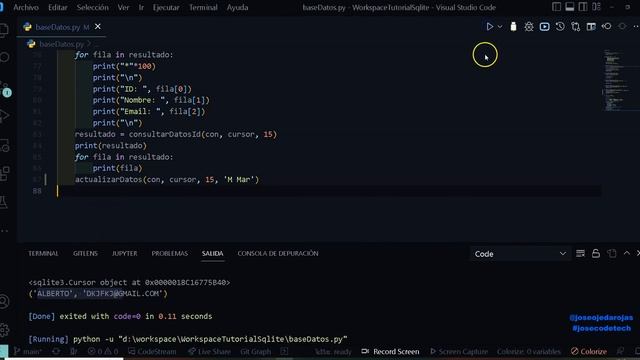Open the Code output channel dropdown

point(520,254)
